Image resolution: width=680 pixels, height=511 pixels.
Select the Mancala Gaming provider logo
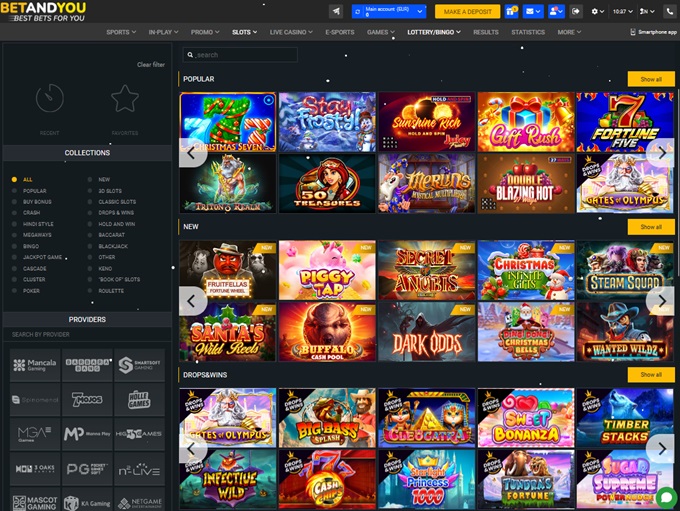point(35,365)
